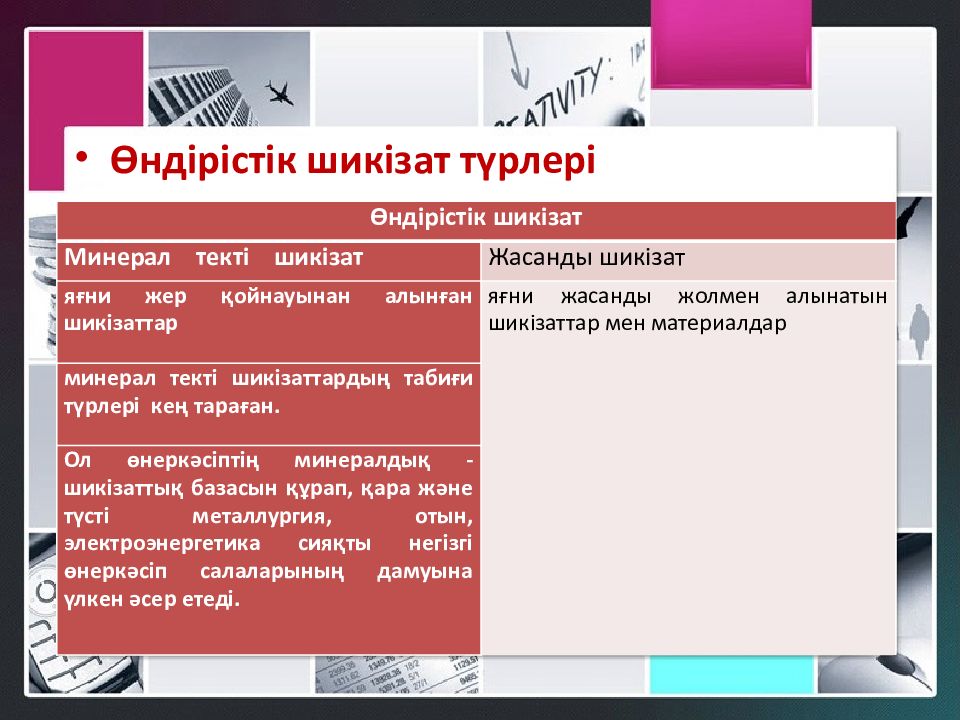Screen dimensions: 960x720
Task: Select the 'Минерал текті шикізат' column heading
Action: 269,260
